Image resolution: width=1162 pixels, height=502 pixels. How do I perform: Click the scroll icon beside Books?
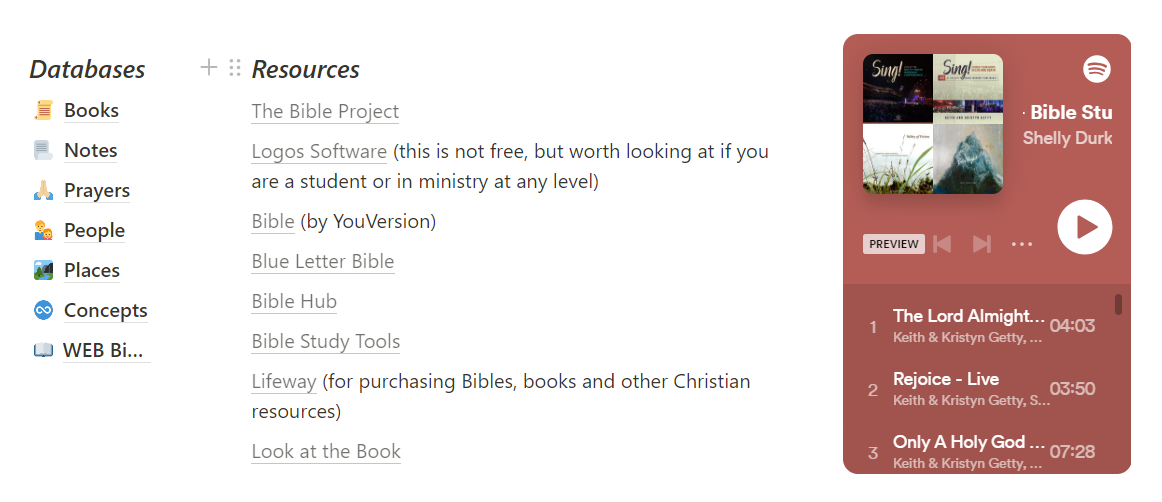coord(44,110)
